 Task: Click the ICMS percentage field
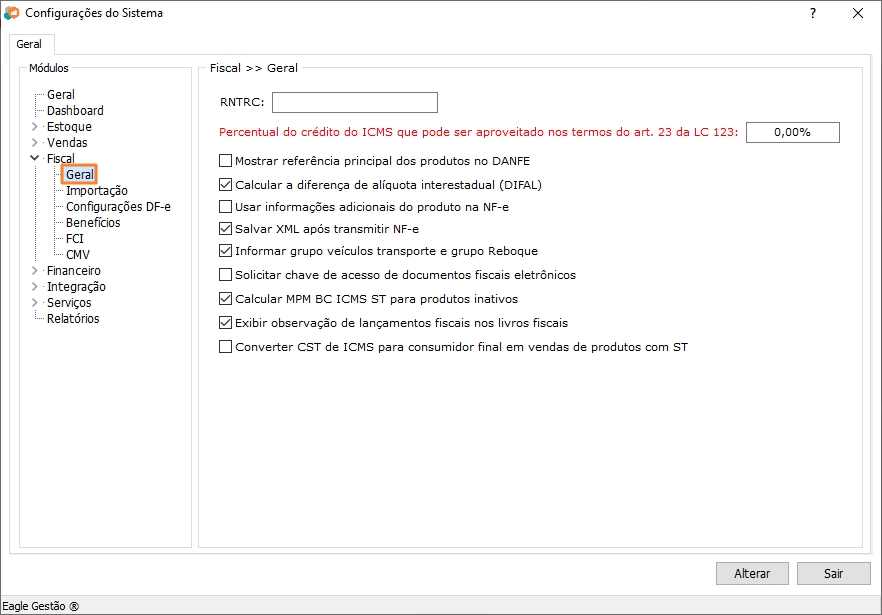pyautogui.click(x=792, y=132)
